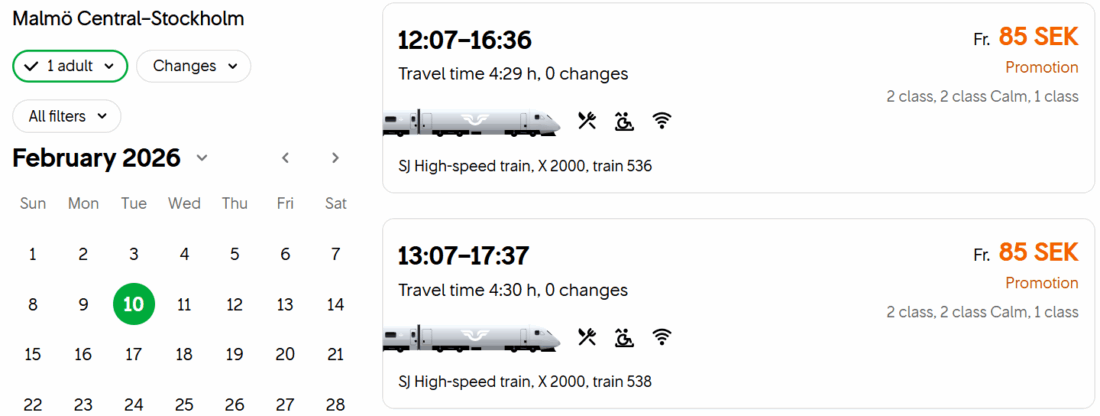
Task: Open February 2026 month selector
Action: point(110,158)
